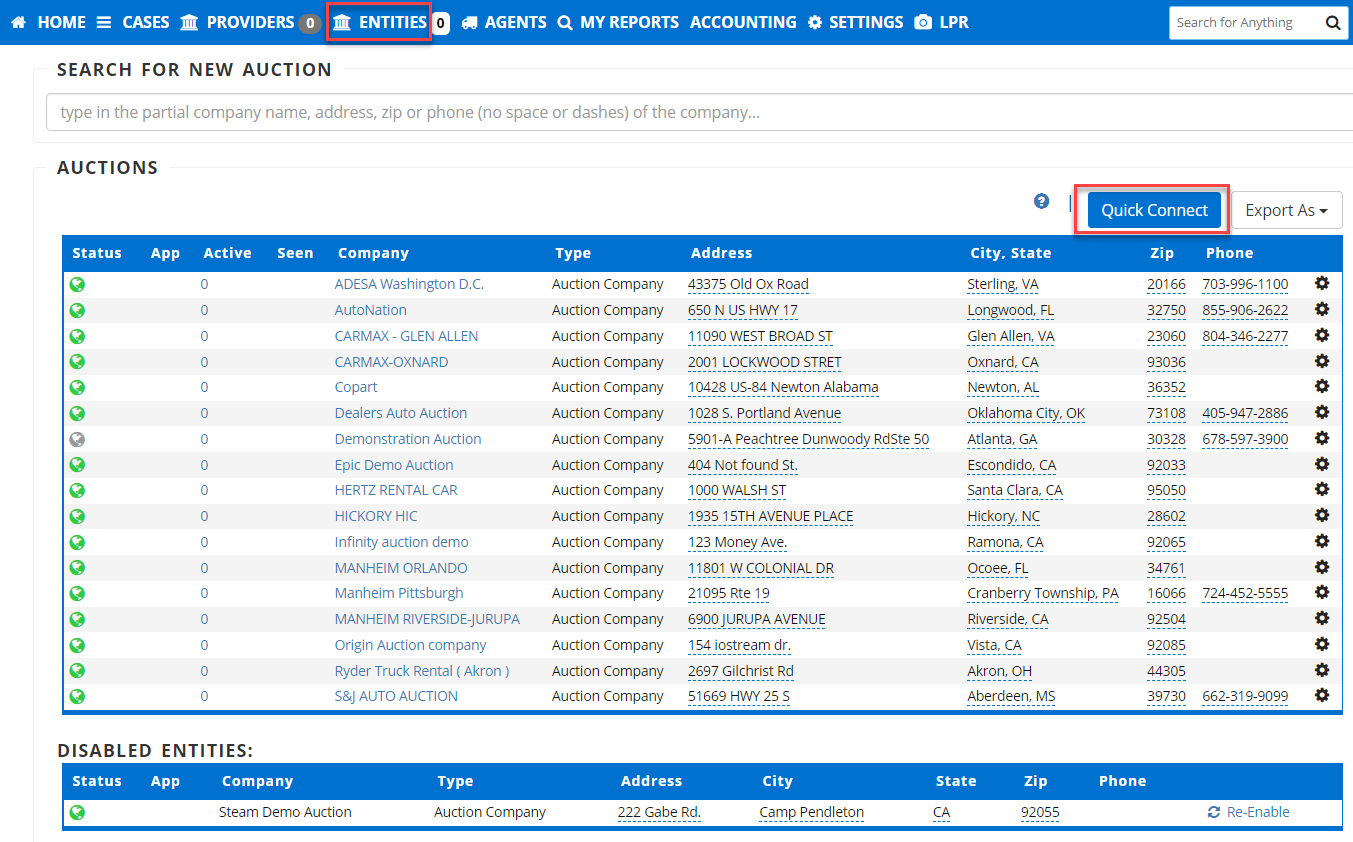Click gear icon for MANHEIM ORLANDO row
Viewport: 1353px width, 842px height.
click(x=1321, y=567)
